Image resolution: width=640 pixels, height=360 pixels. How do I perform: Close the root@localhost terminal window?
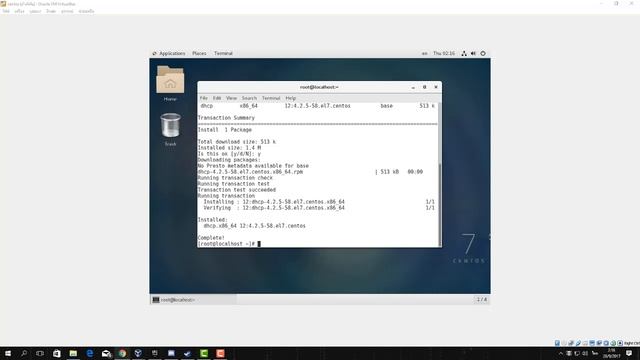pyautogui.click(x=436, y=87)
